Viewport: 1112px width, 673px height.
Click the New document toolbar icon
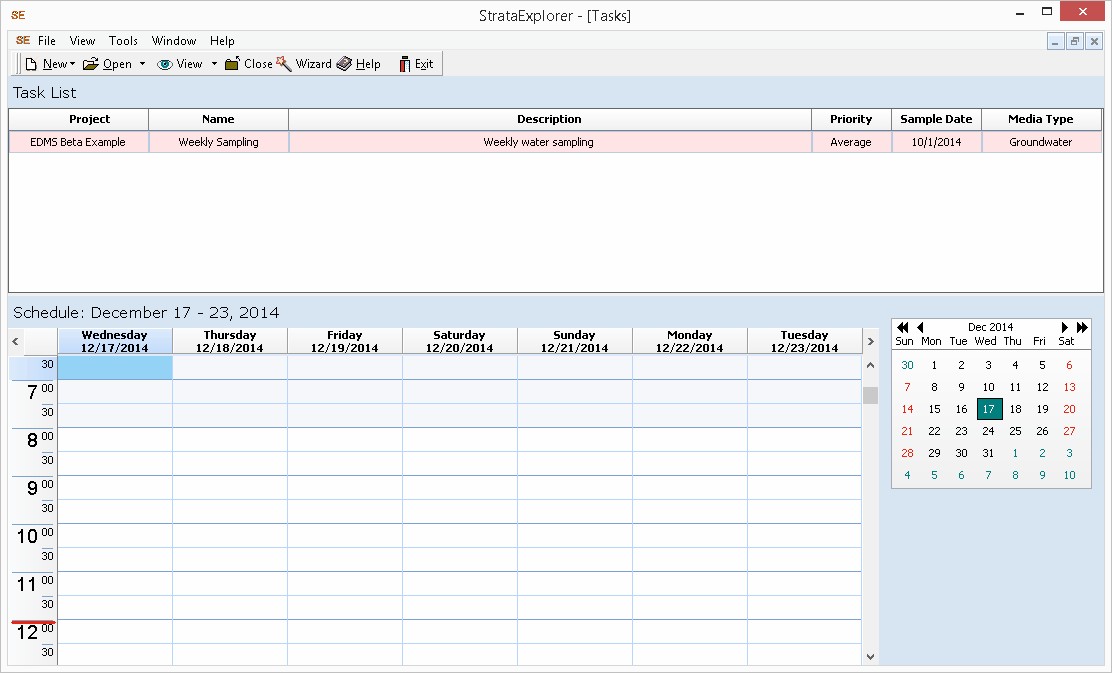[32, 64]
